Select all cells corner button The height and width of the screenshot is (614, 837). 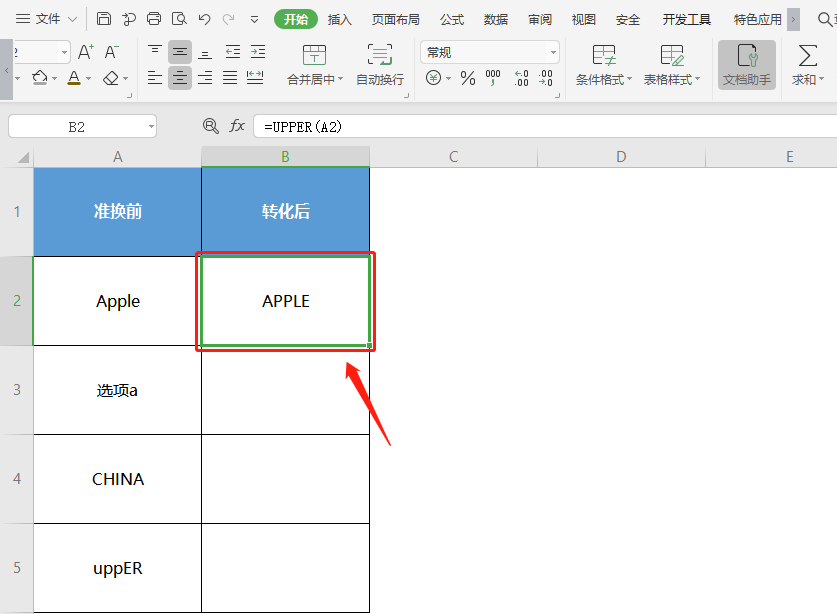(23, 158)
